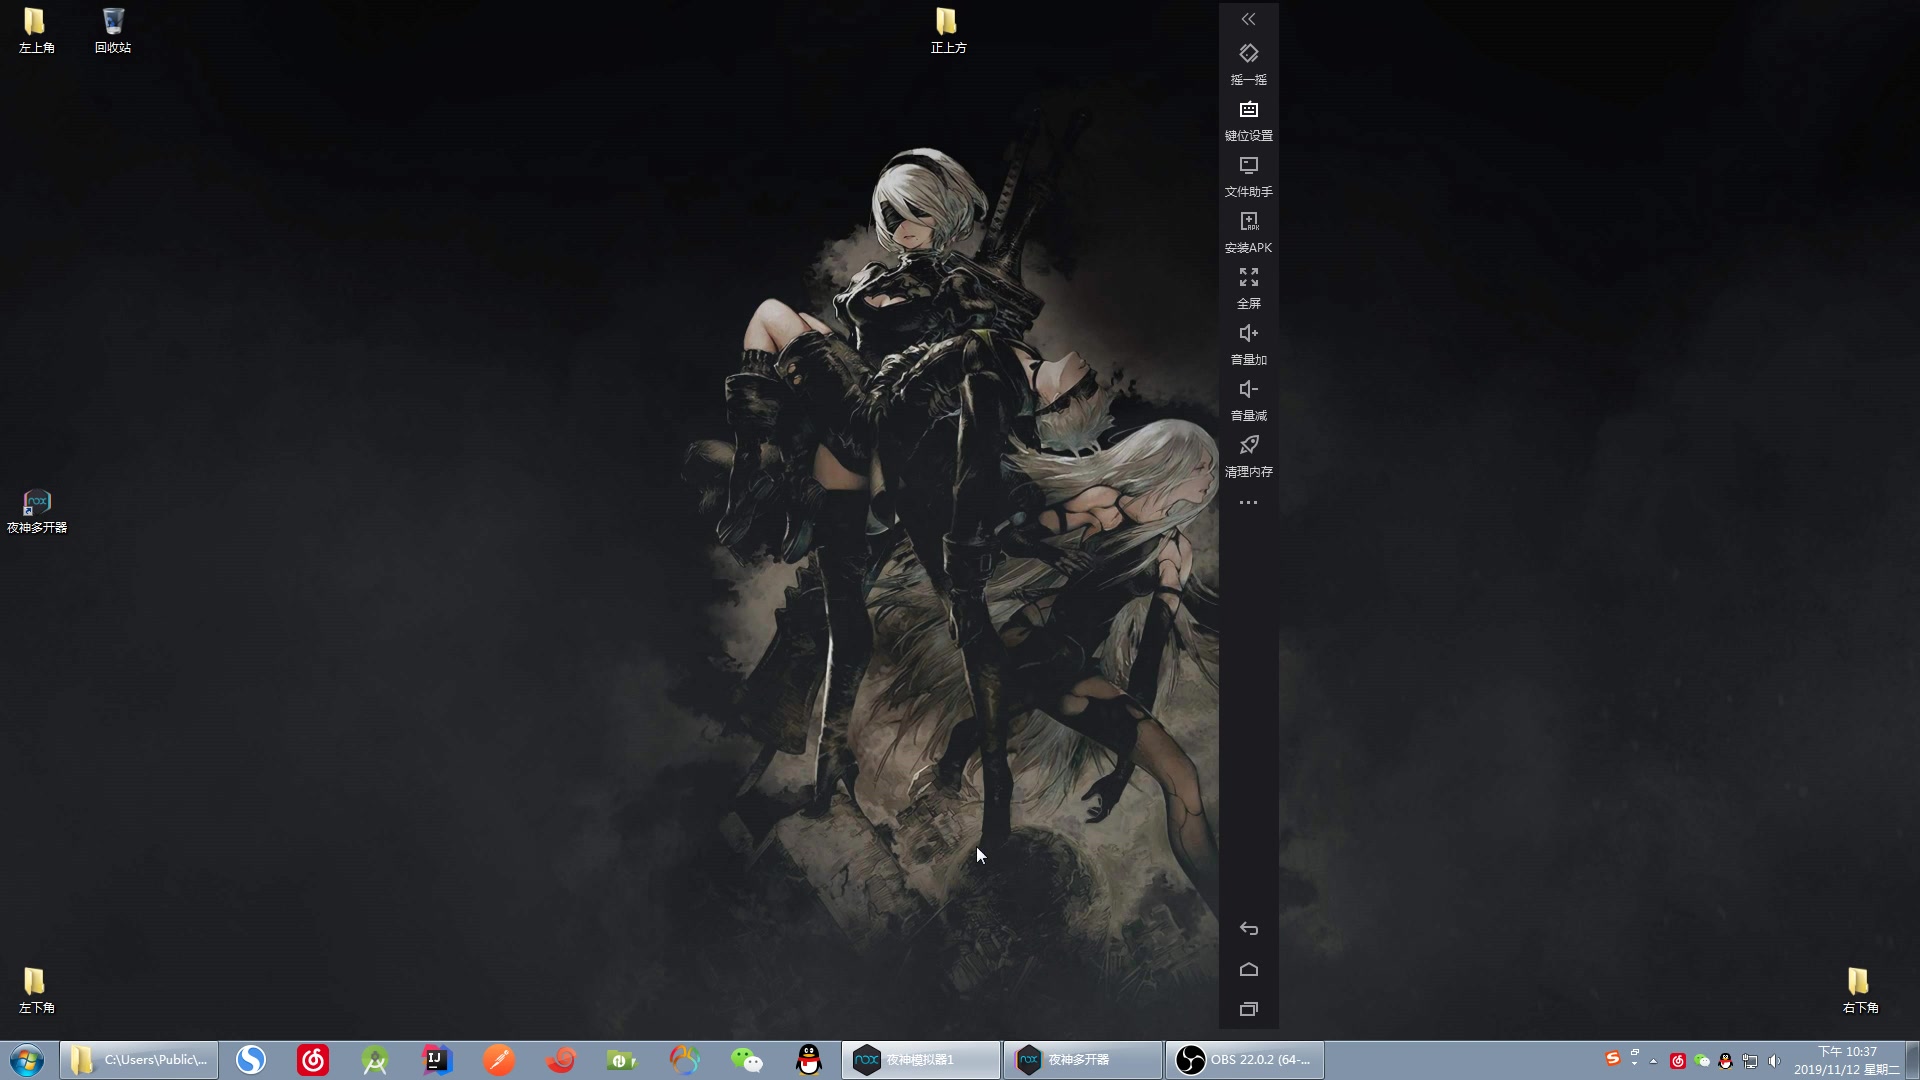Open Android recent apps button
This screenshot has height=1080, width=1920.
[x=1248, y=1009]
